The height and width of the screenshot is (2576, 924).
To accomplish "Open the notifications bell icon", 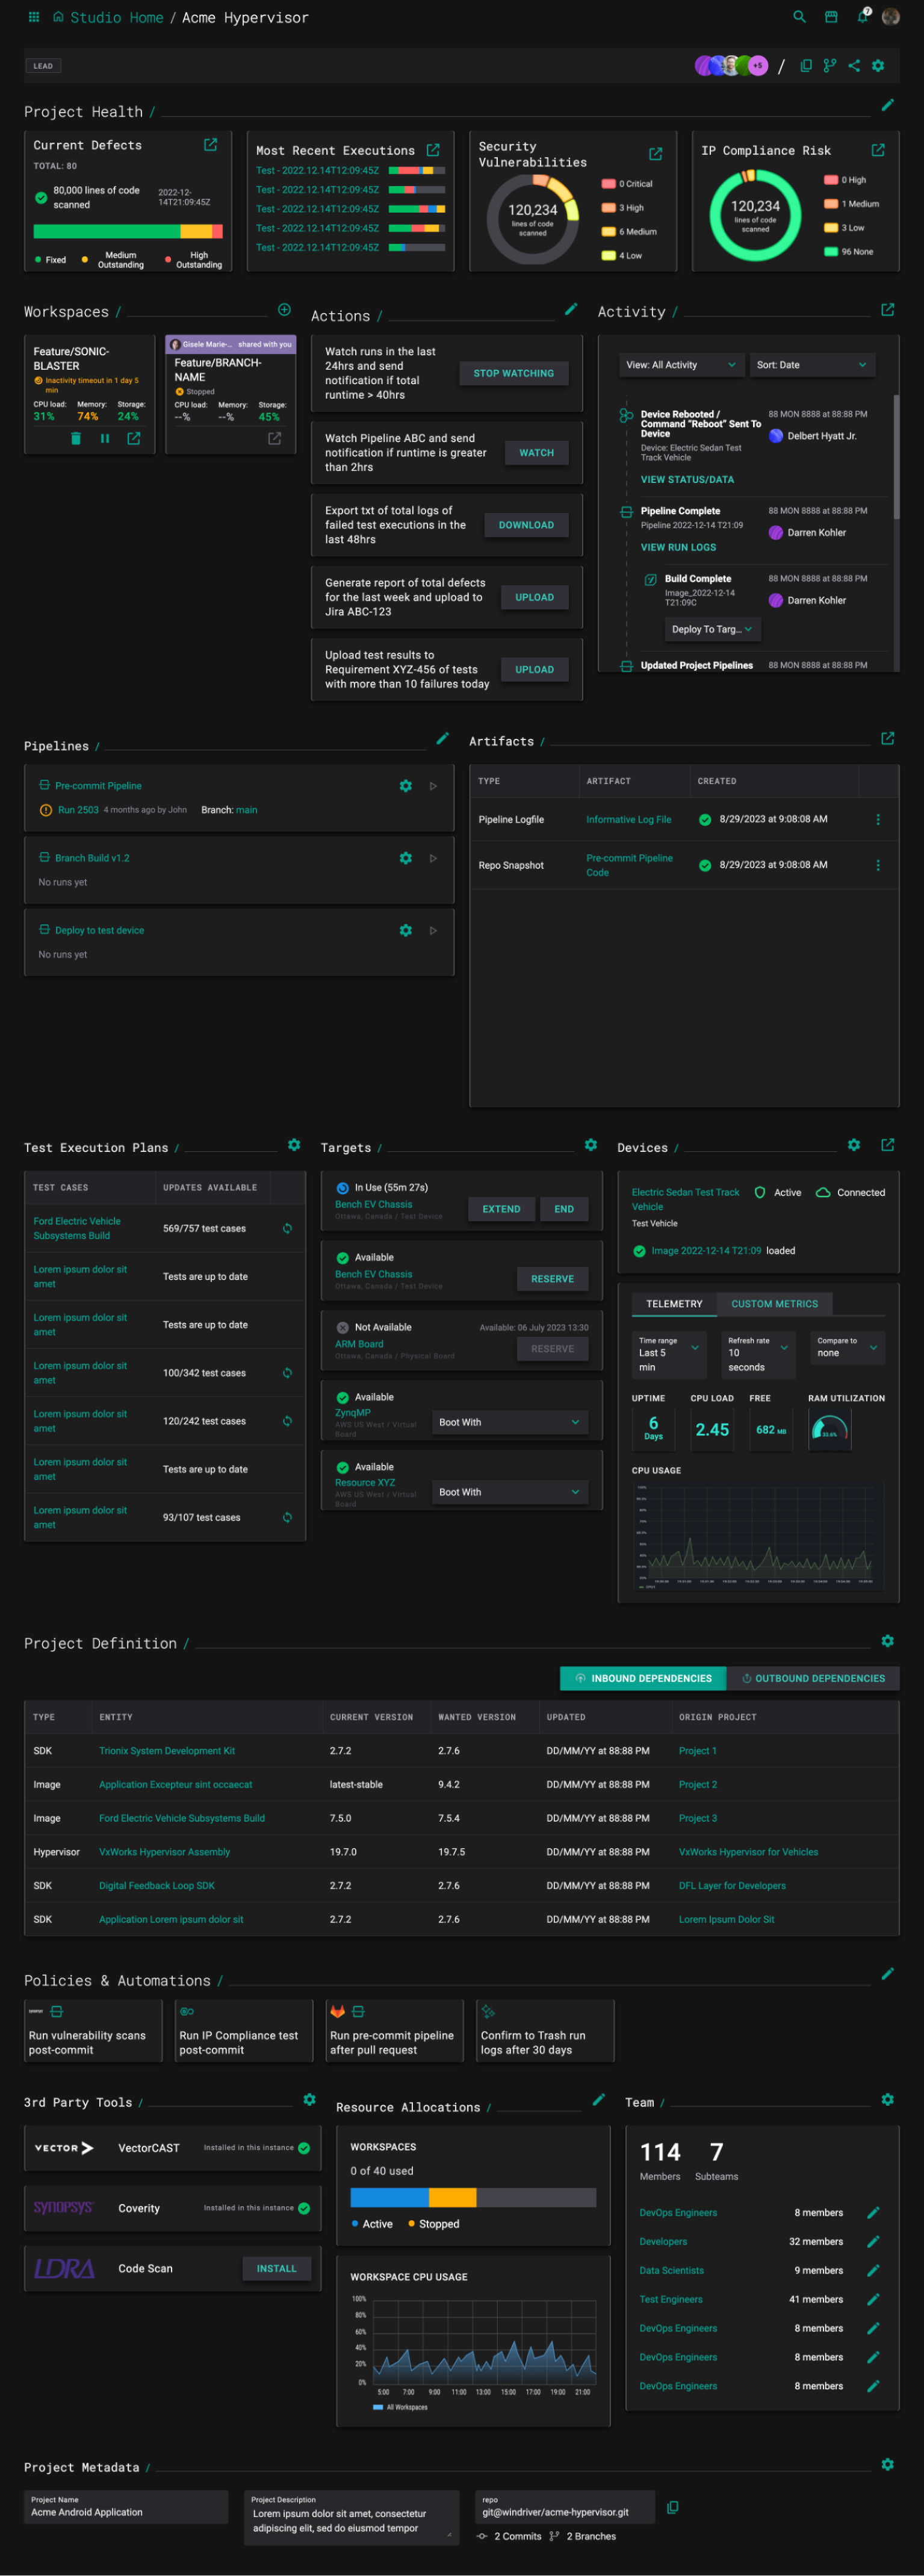I will [x=862, y=17].
